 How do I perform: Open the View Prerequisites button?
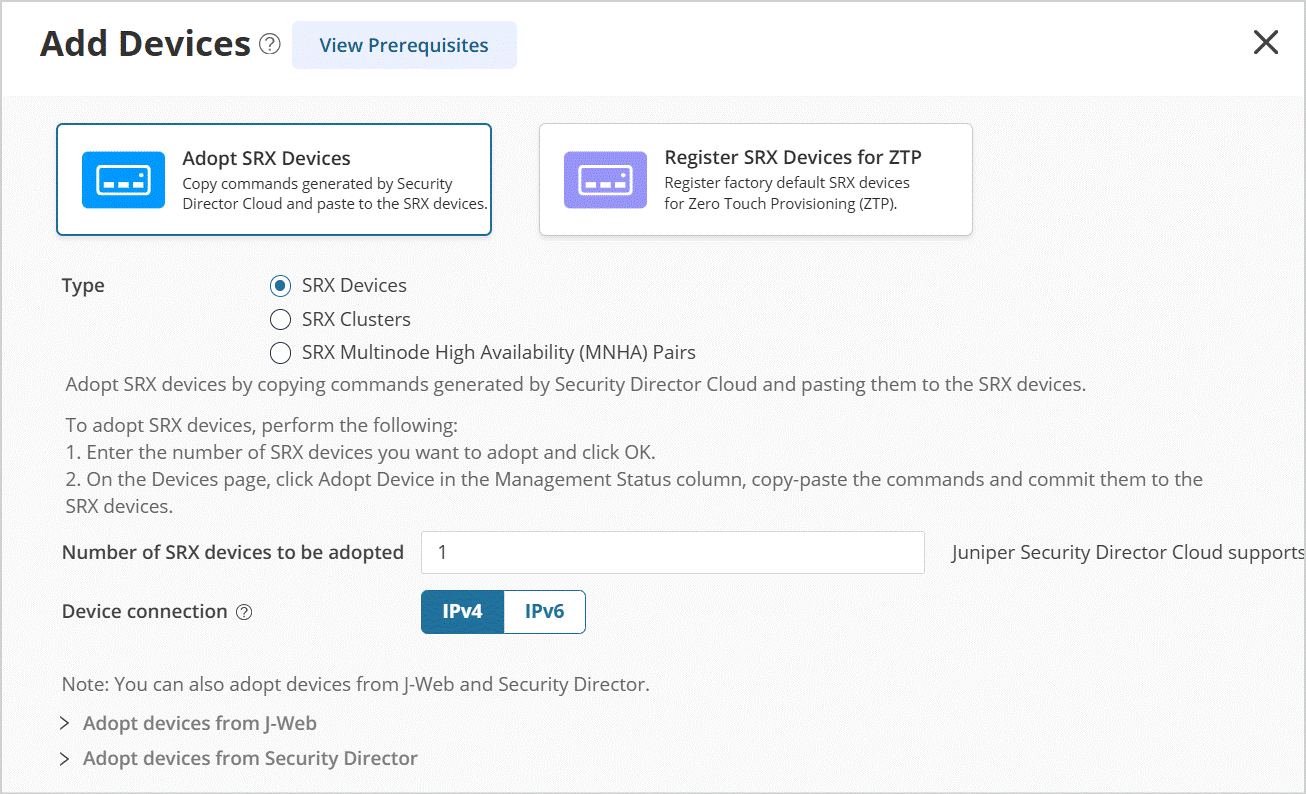click(404, 45)
